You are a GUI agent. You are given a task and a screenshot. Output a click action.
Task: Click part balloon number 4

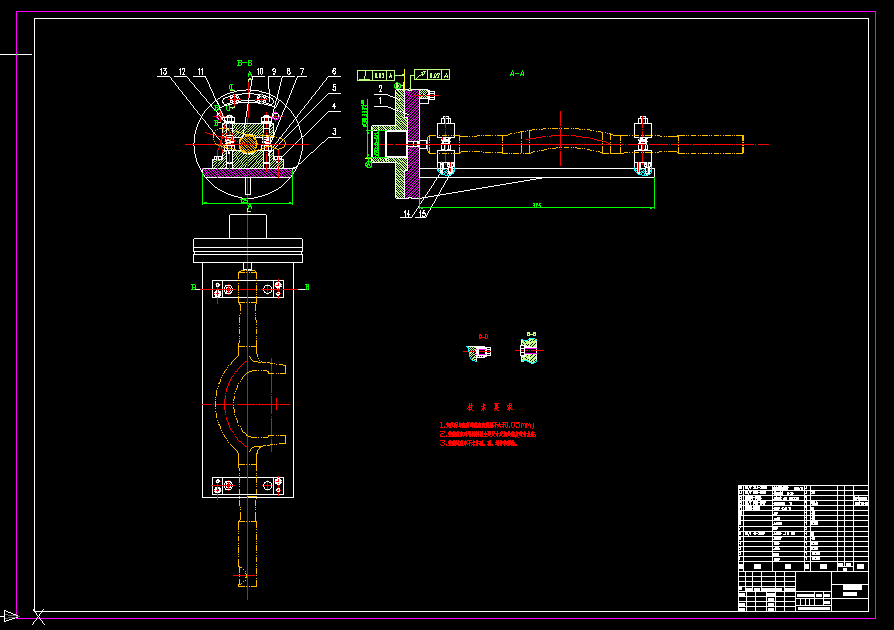[334, 106]
